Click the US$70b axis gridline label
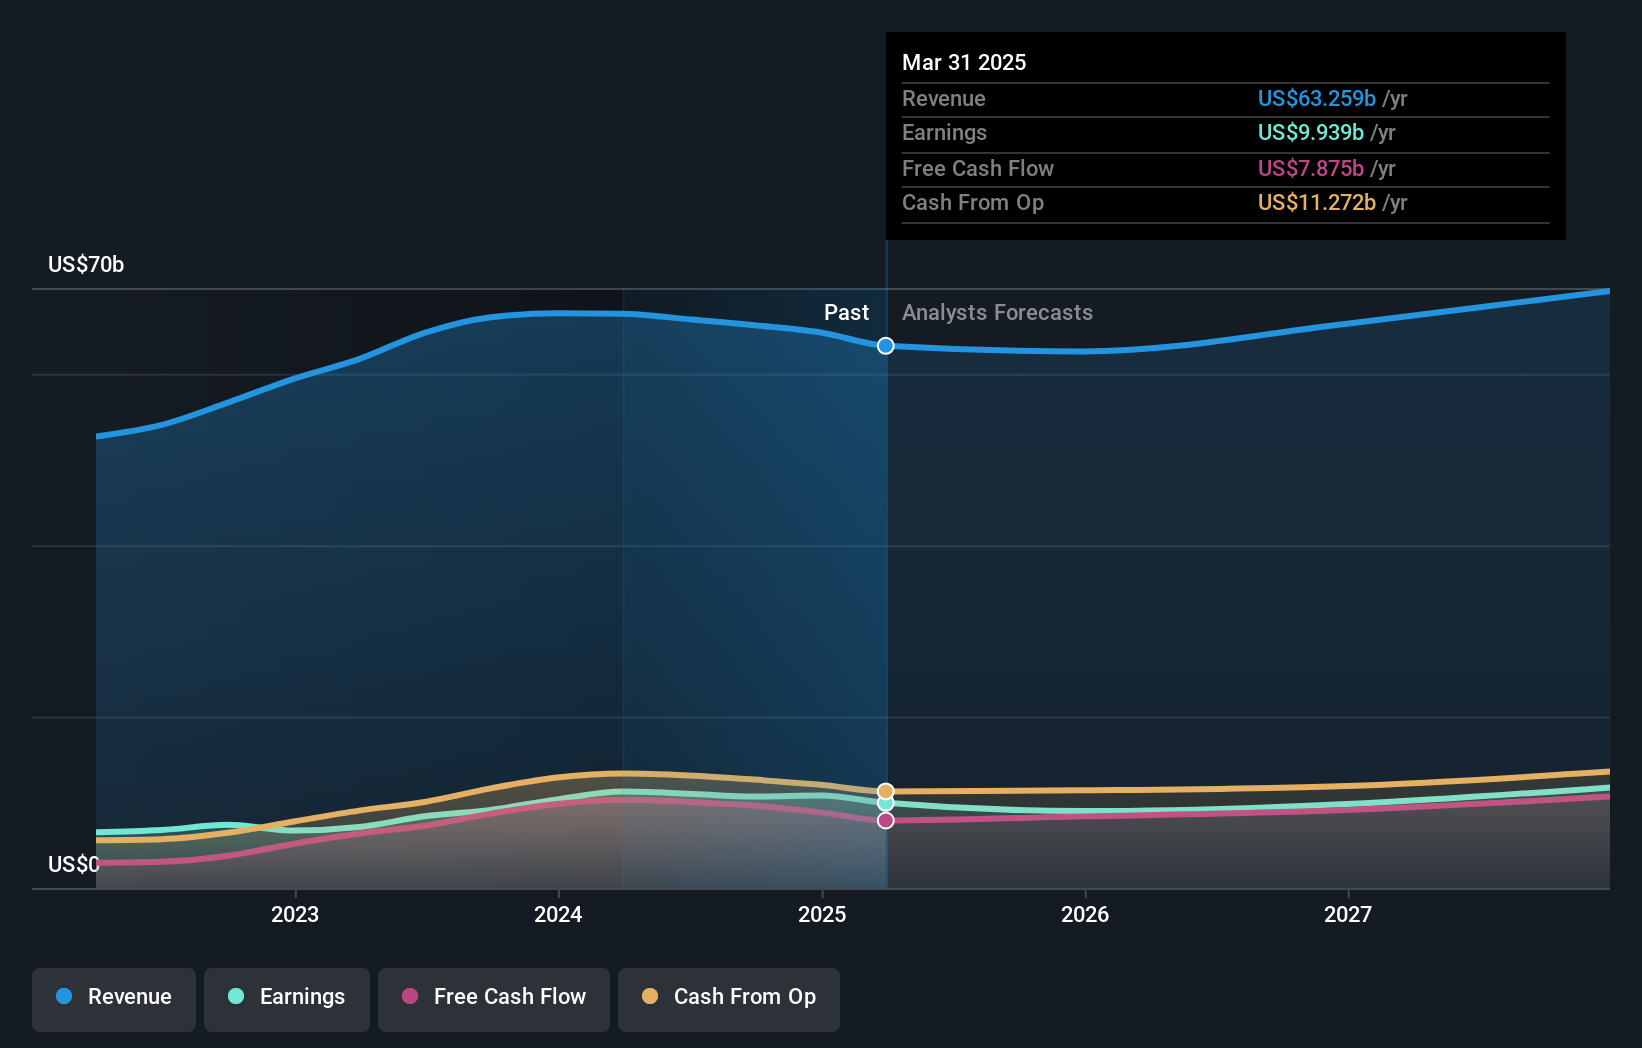1642x1048 pixels. tap(85, 265)
